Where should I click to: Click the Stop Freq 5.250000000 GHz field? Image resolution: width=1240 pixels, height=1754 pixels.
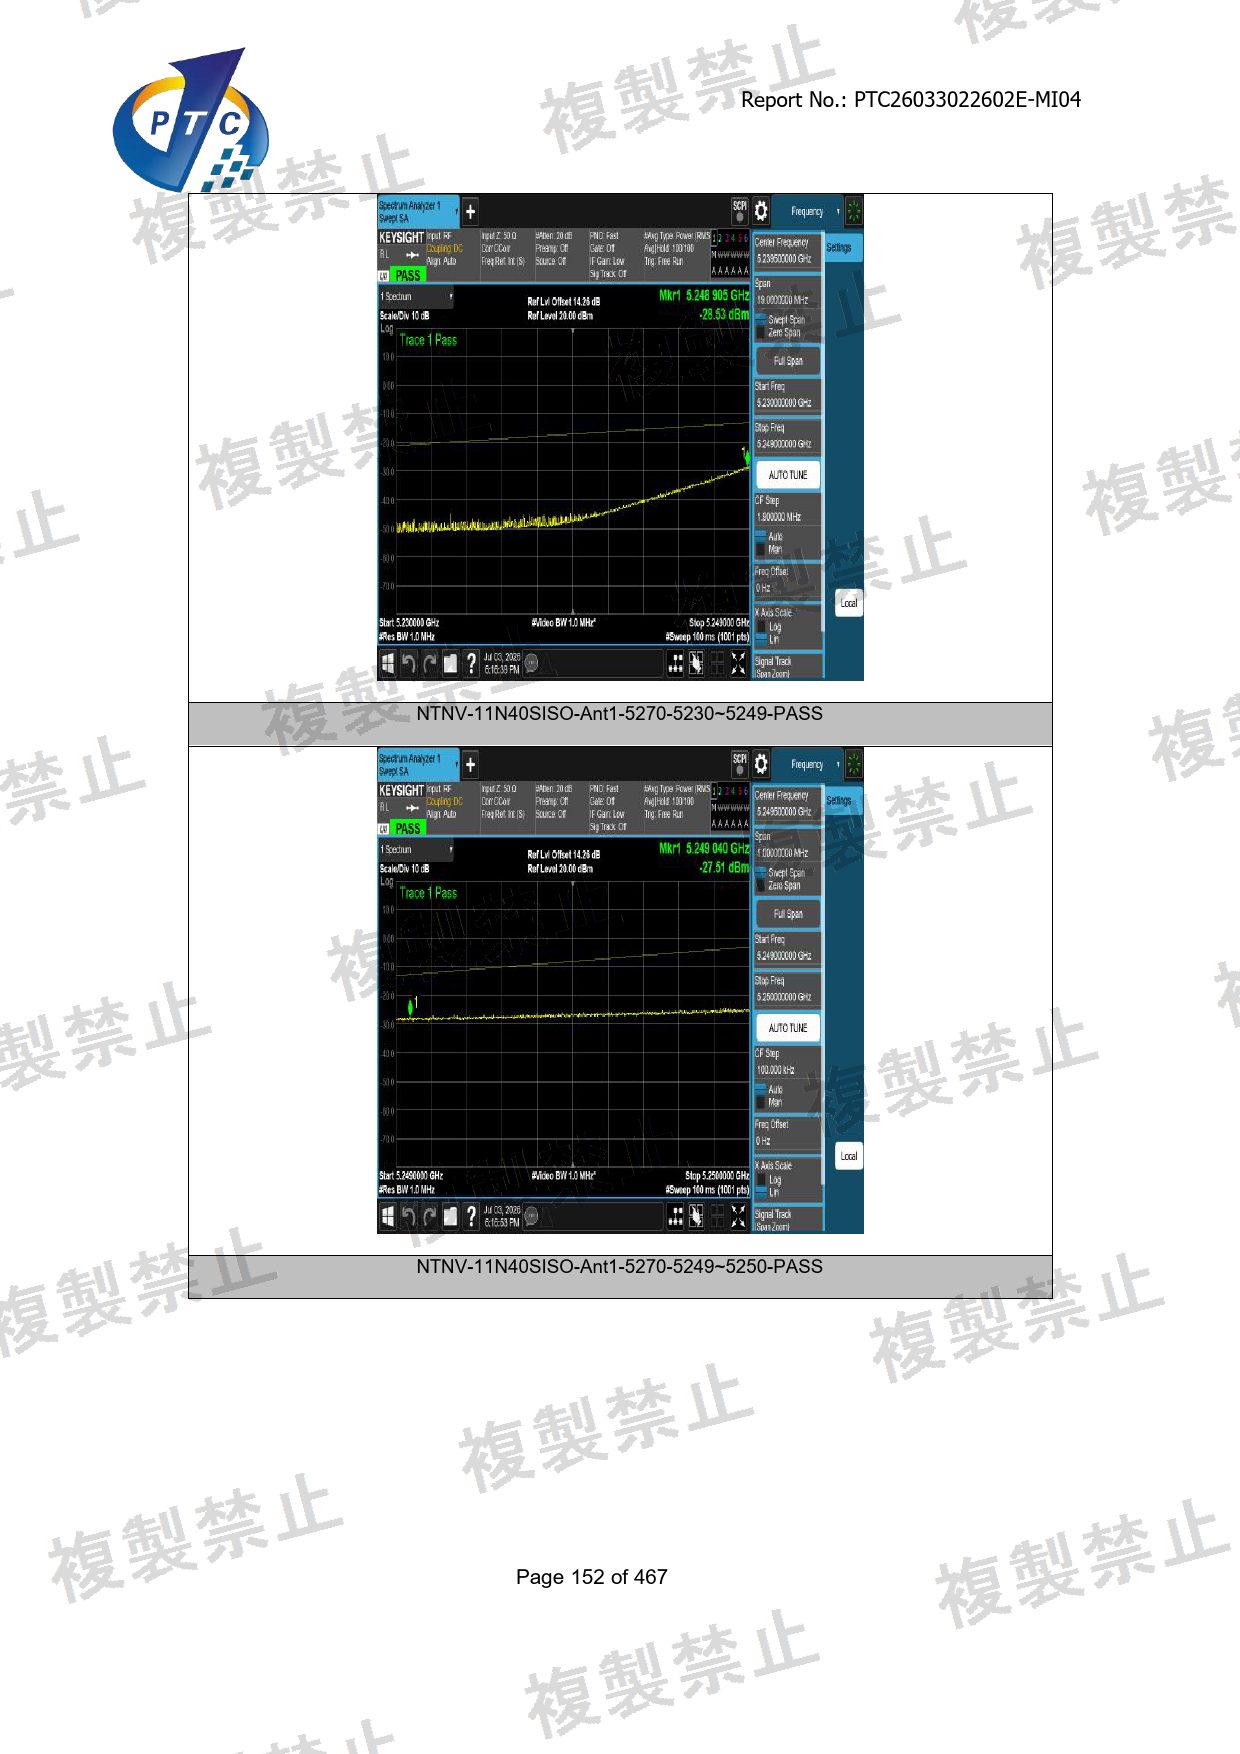(x=787, y=989)
